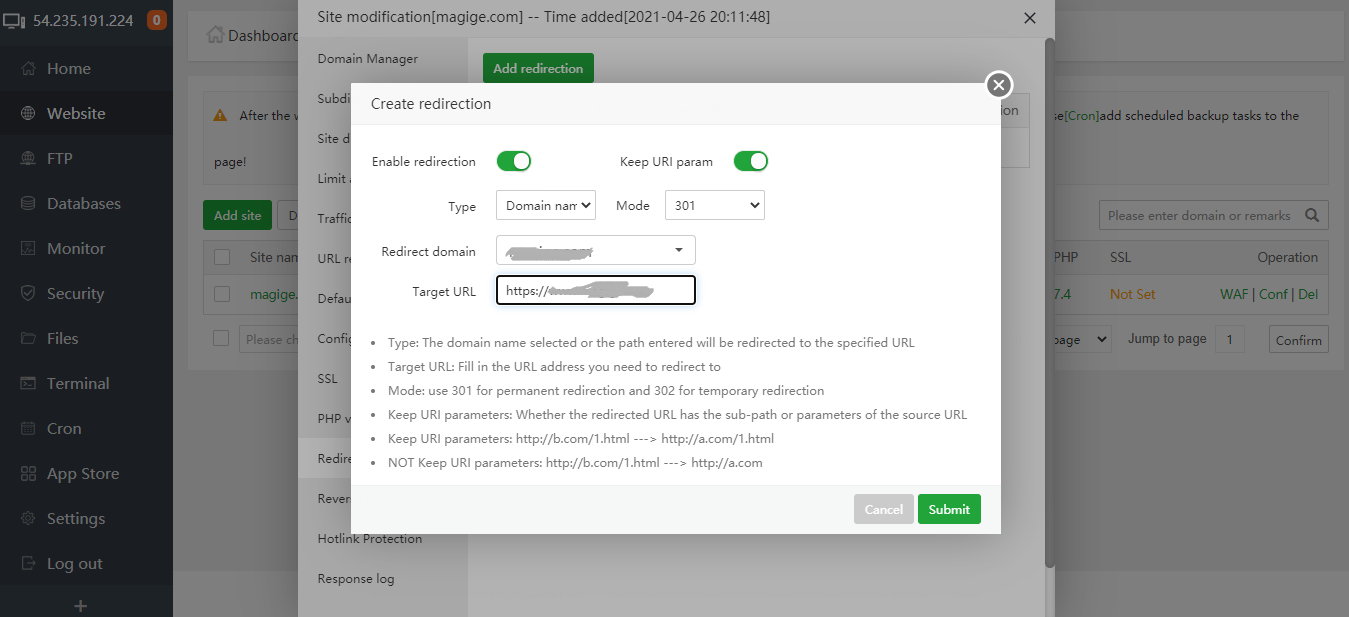The height and width of the screenshot is (617, 1349).
Task: Close the Create redirection dialog
Action: 998,85
